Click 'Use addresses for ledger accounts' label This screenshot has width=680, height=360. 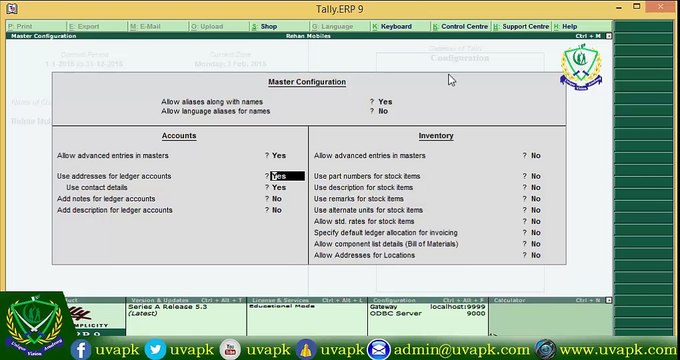coord(114,177)
